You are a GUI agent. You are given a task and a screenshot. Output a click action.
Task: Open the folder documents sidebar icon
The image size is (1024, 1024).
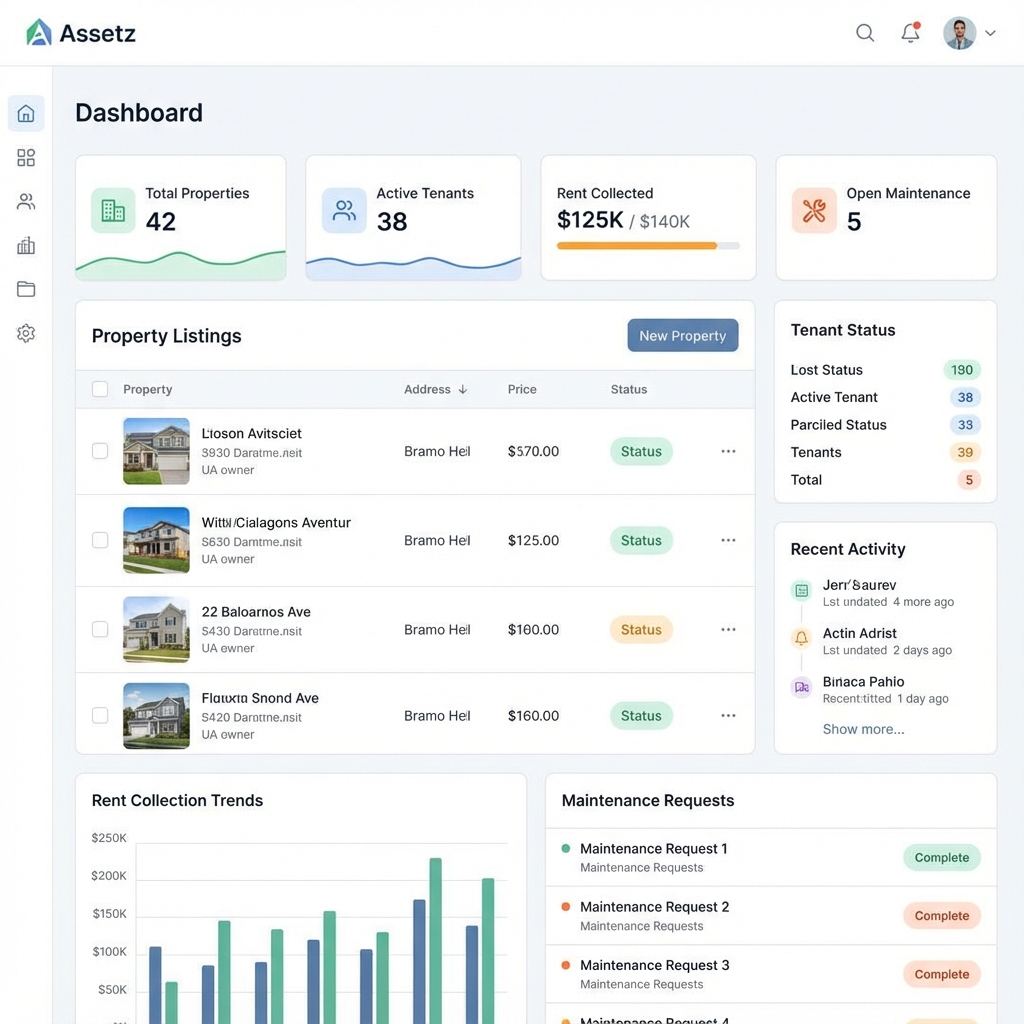coord(26,290)
